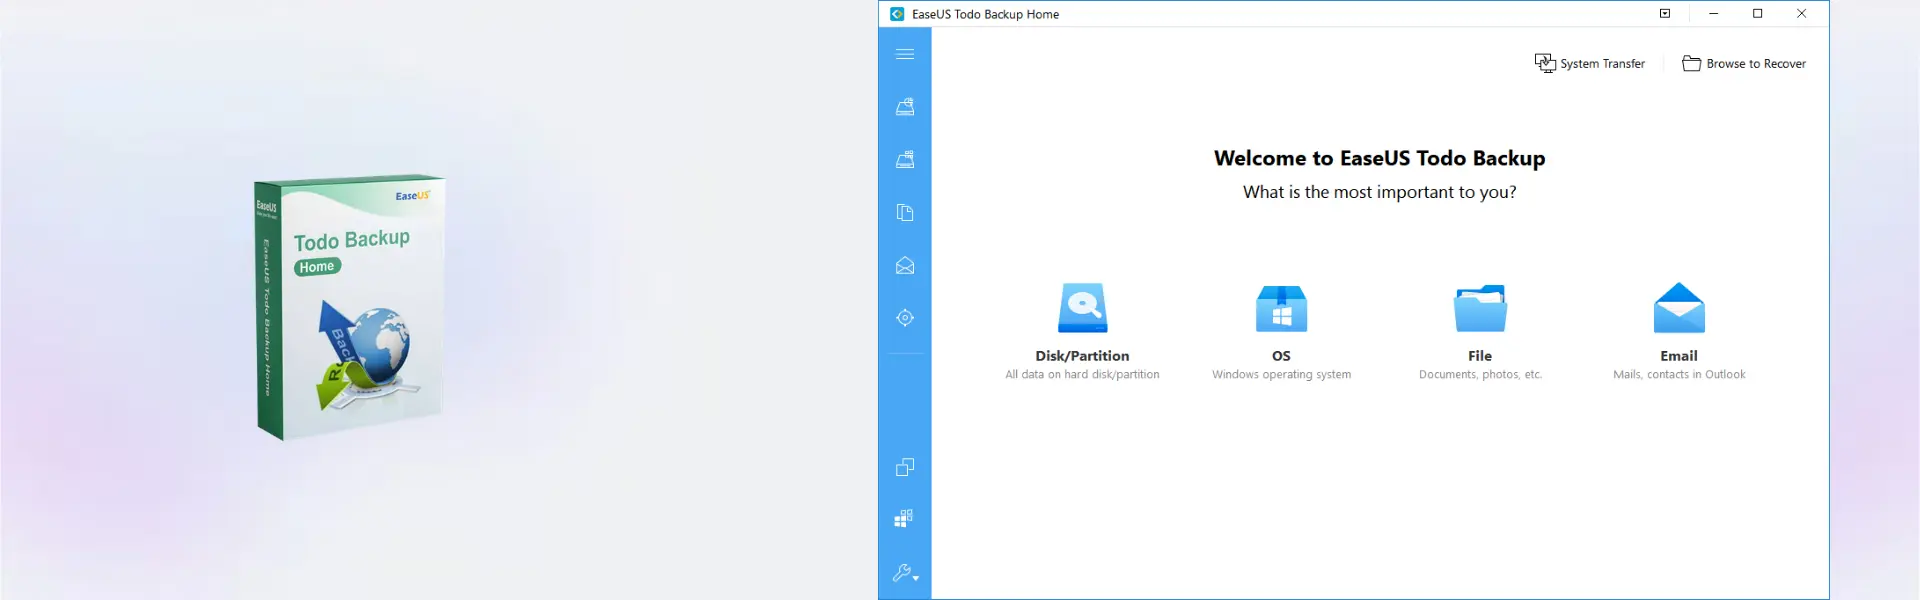Click 'All data on hard disk/partition' text
The height and width of the screenshot is (600, 1920).
(x=1082, y=375)
